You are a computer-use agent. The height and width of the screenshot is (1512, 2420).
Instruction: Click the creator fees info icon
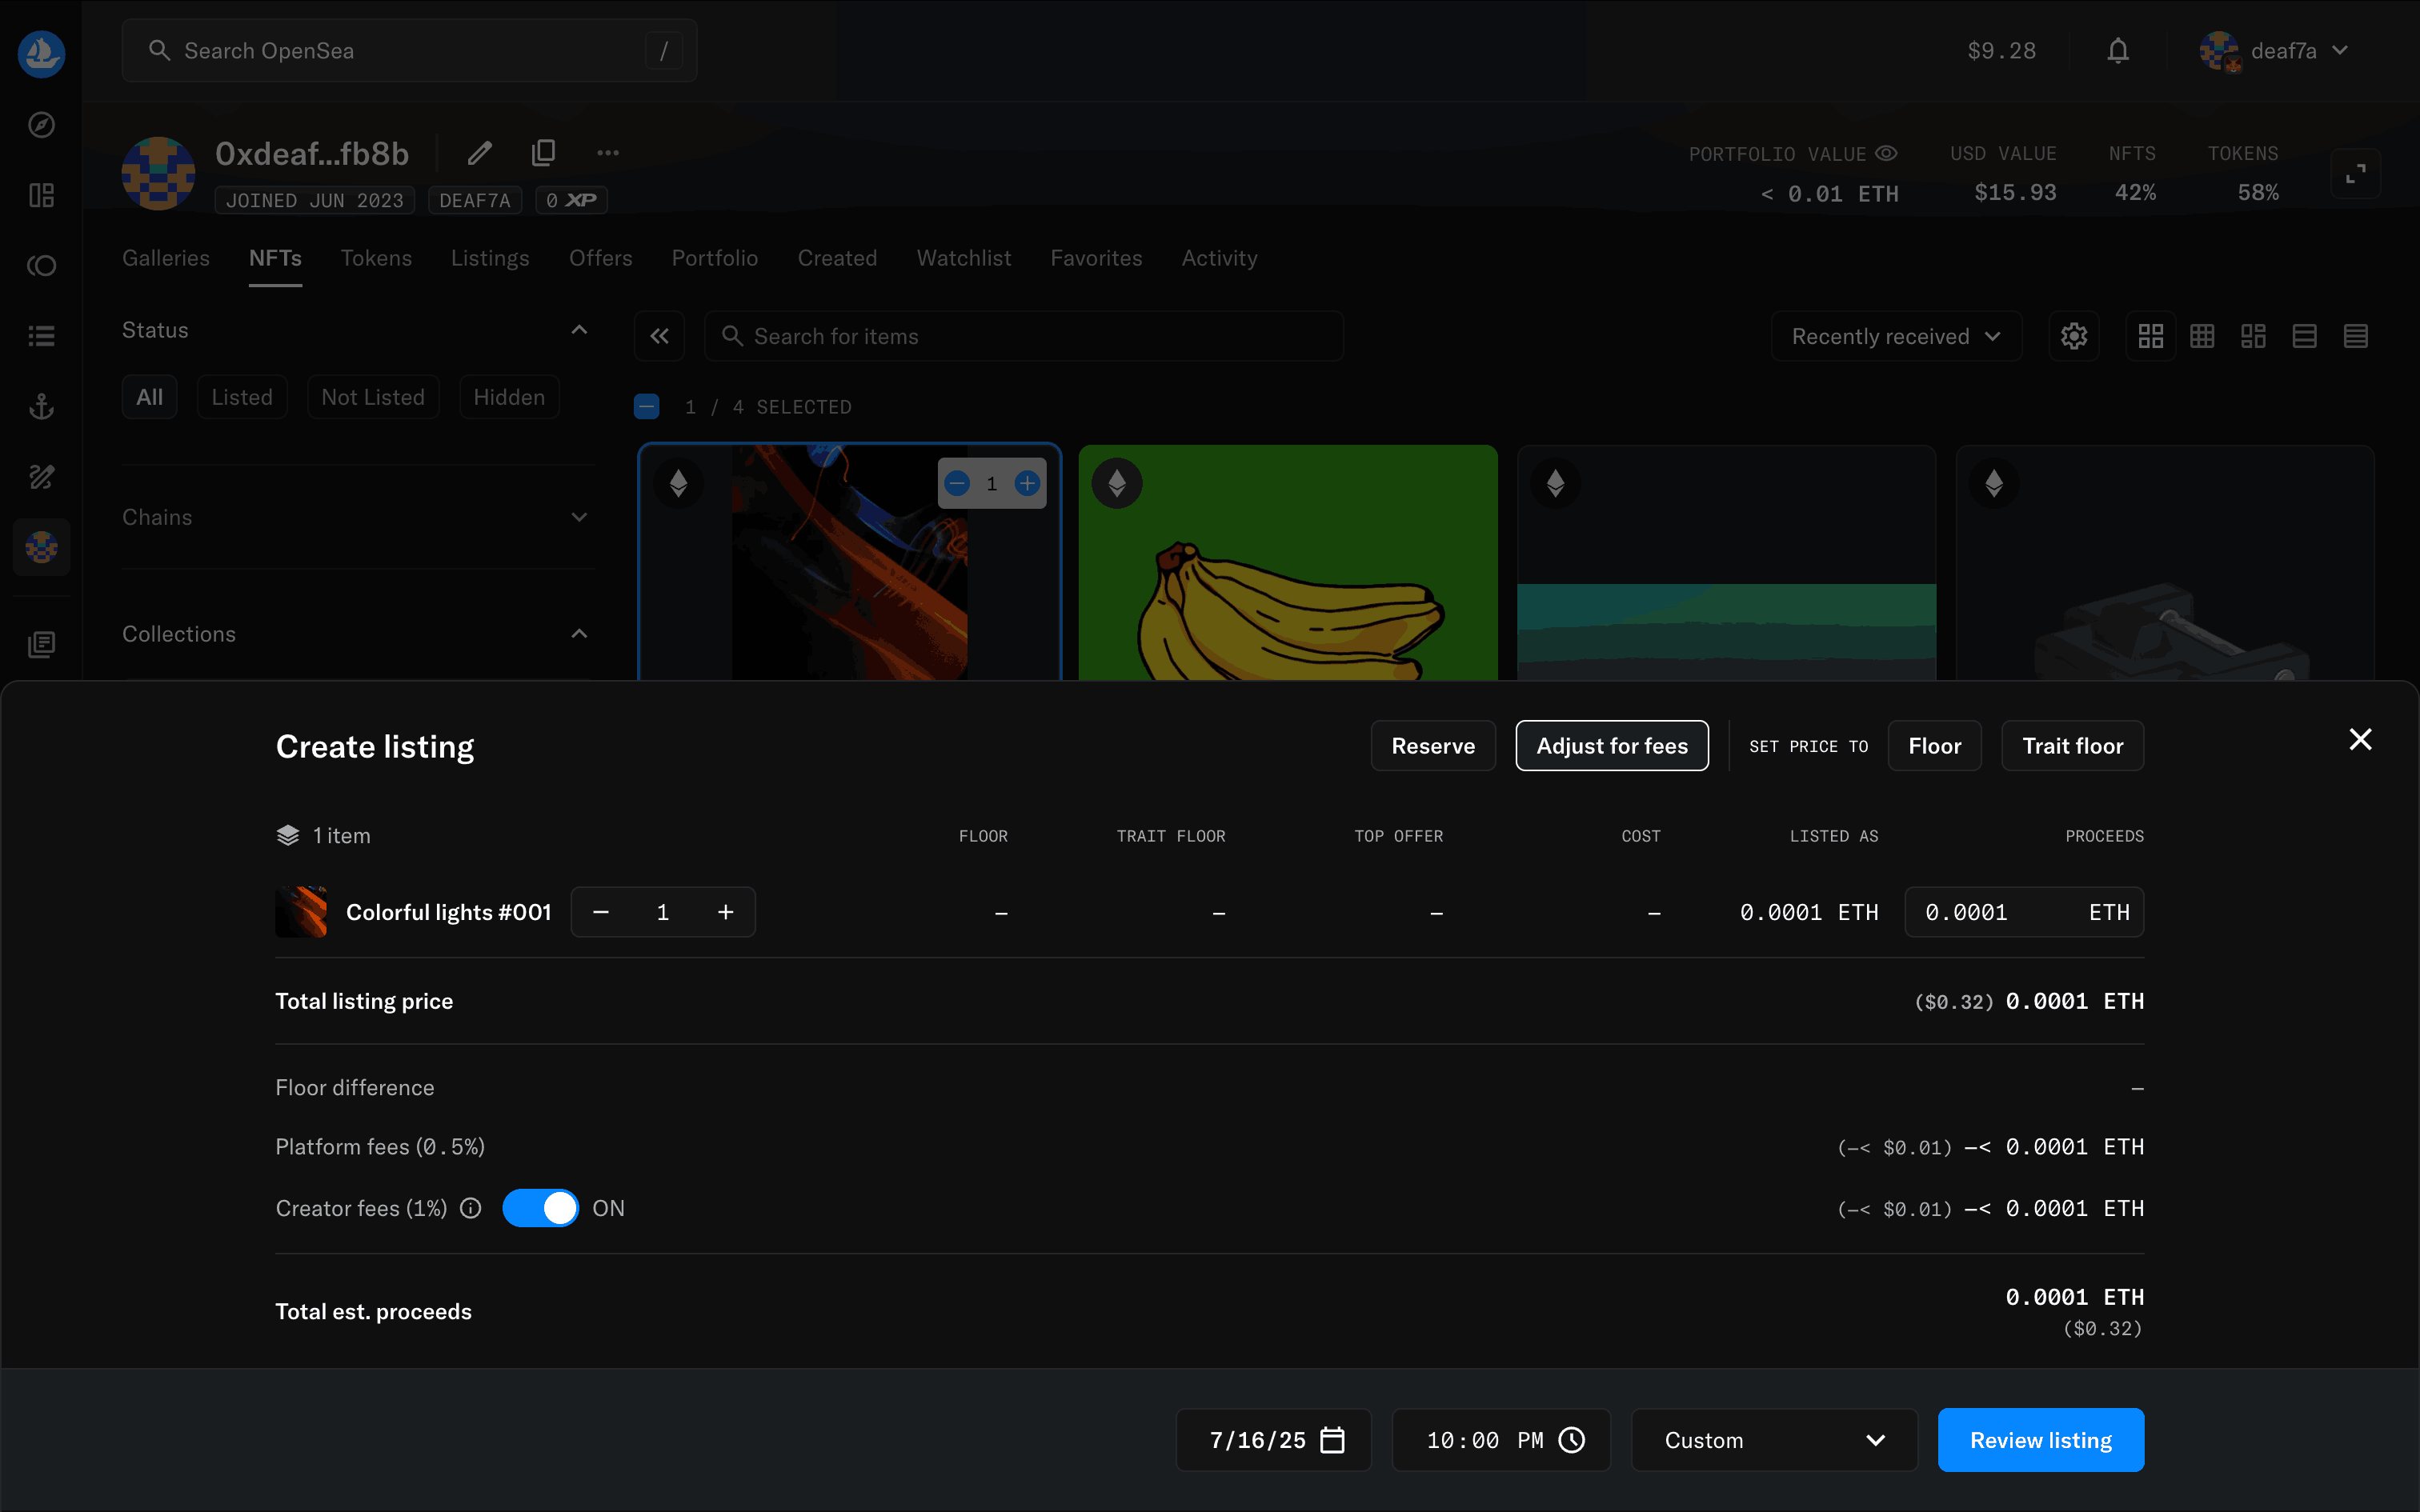pos(471,1208)
